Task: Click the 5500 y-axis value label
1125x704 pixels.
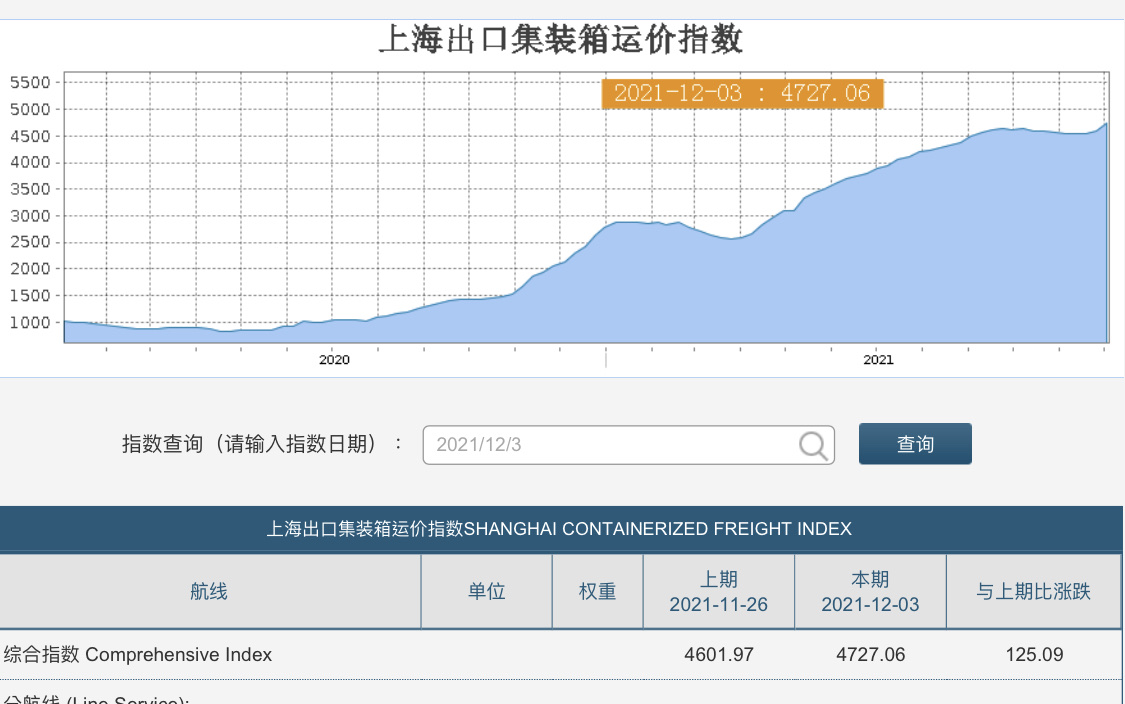Action: click(30, 82)
